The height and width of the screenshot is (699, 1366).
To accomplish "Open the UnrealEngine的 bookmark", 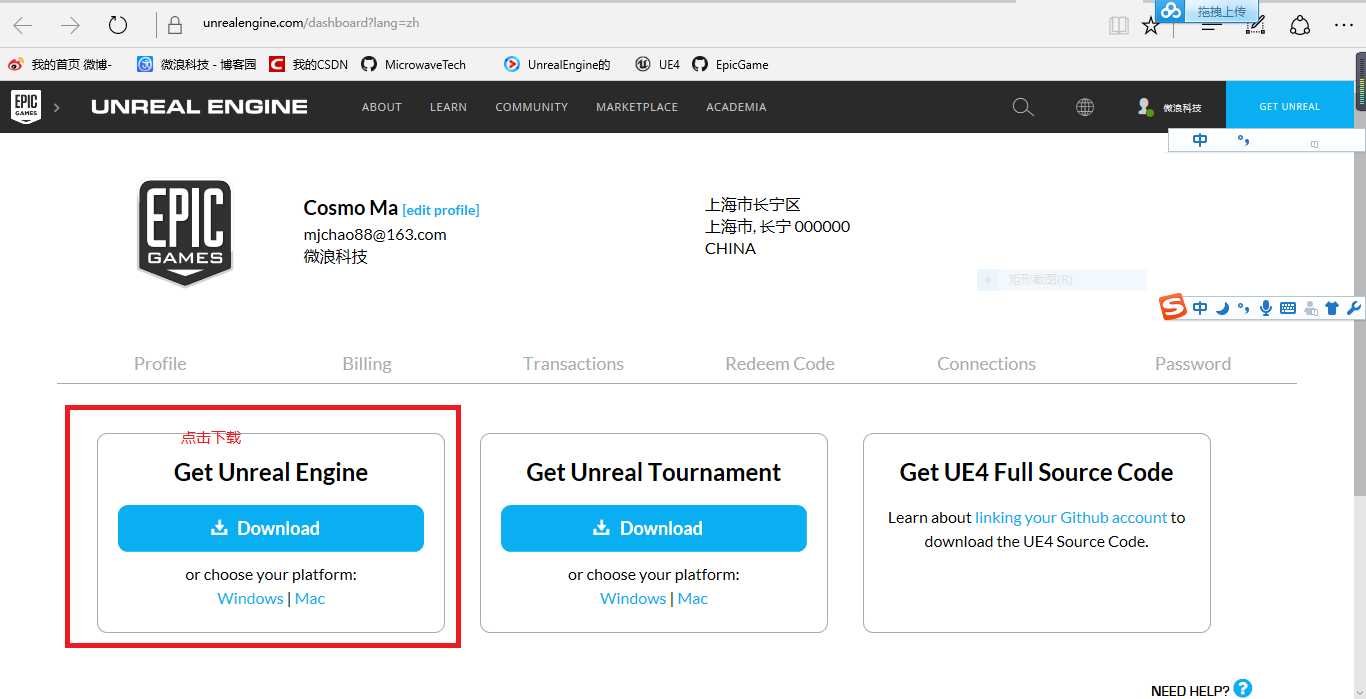I will (x=557, y=64).
